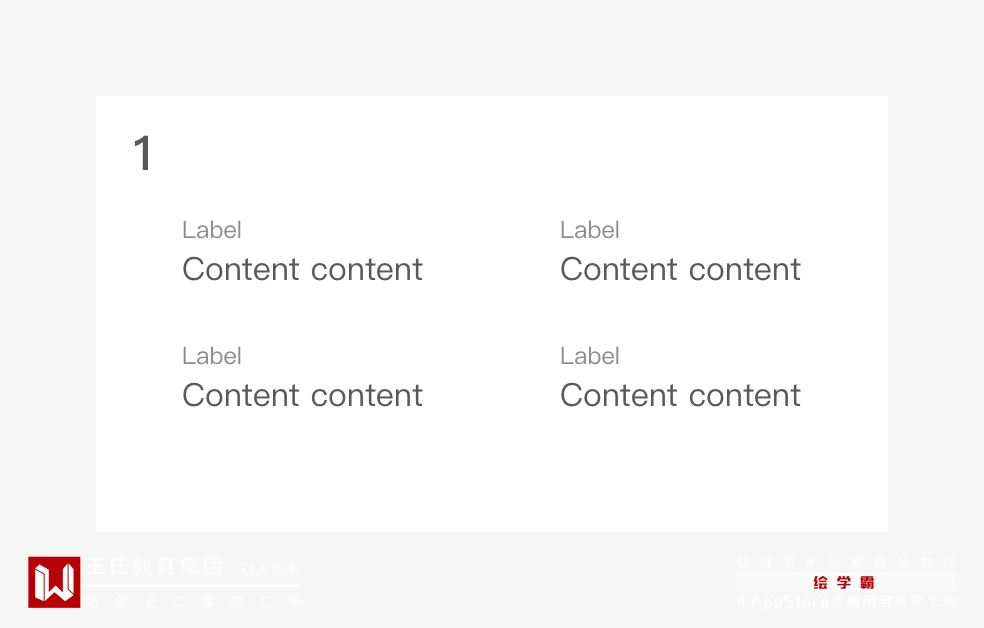
Task: Select the upper-left Label text
Action: [x=212, y=230]
